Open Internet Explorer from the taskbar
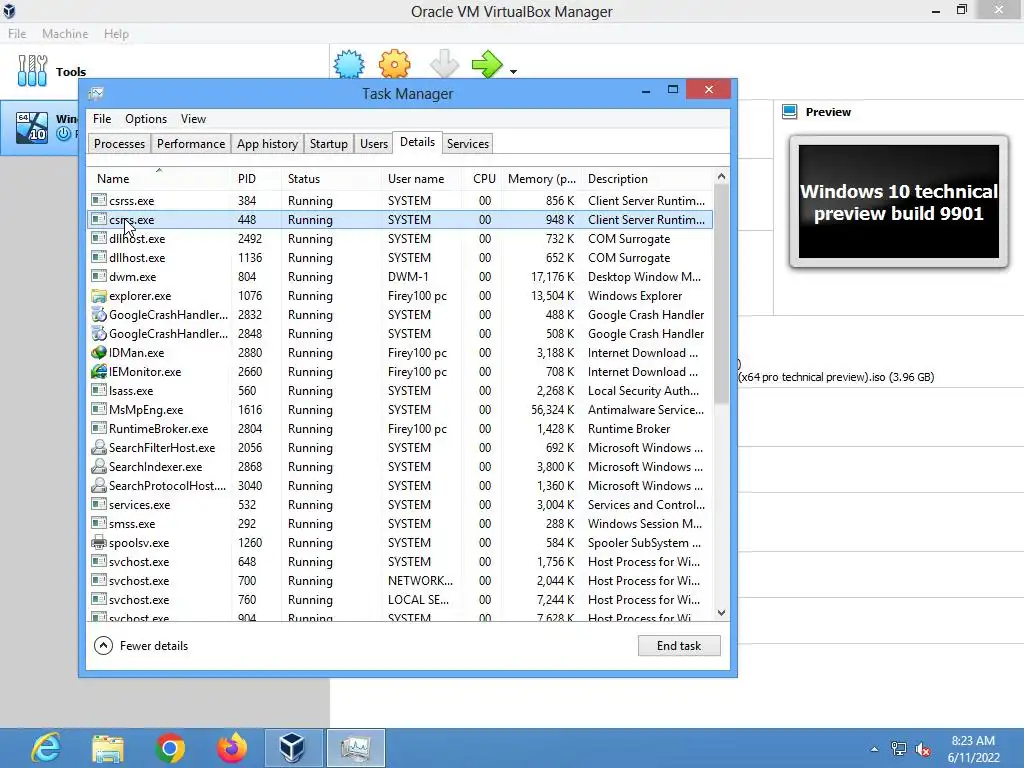The height and width of the screenshot is (768, 1024). 46,748
